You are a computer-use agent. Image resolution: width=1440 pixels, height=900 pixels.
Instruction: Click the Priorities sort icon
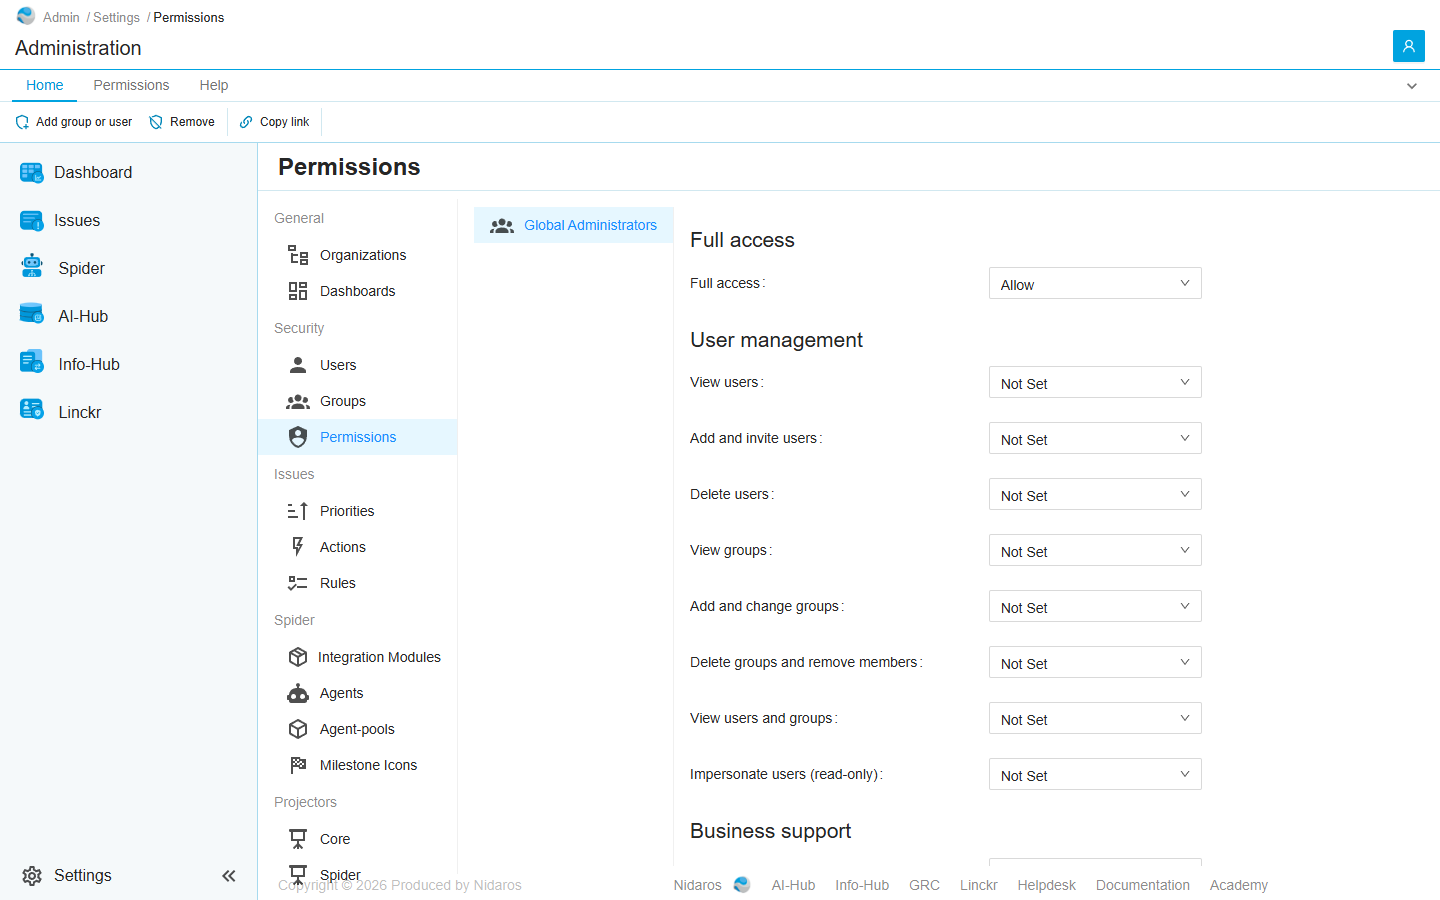point(298,511)
